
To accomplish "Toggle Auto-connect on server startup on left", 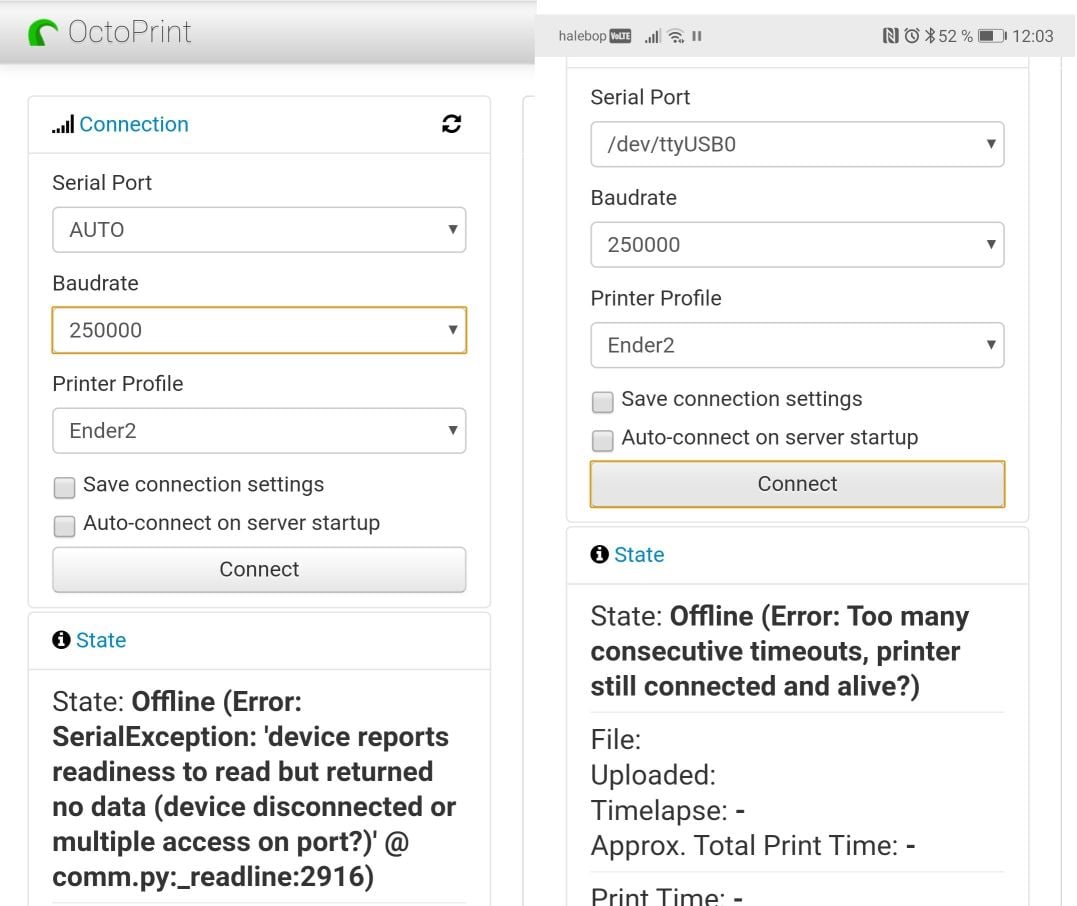I will coord(65,526).
